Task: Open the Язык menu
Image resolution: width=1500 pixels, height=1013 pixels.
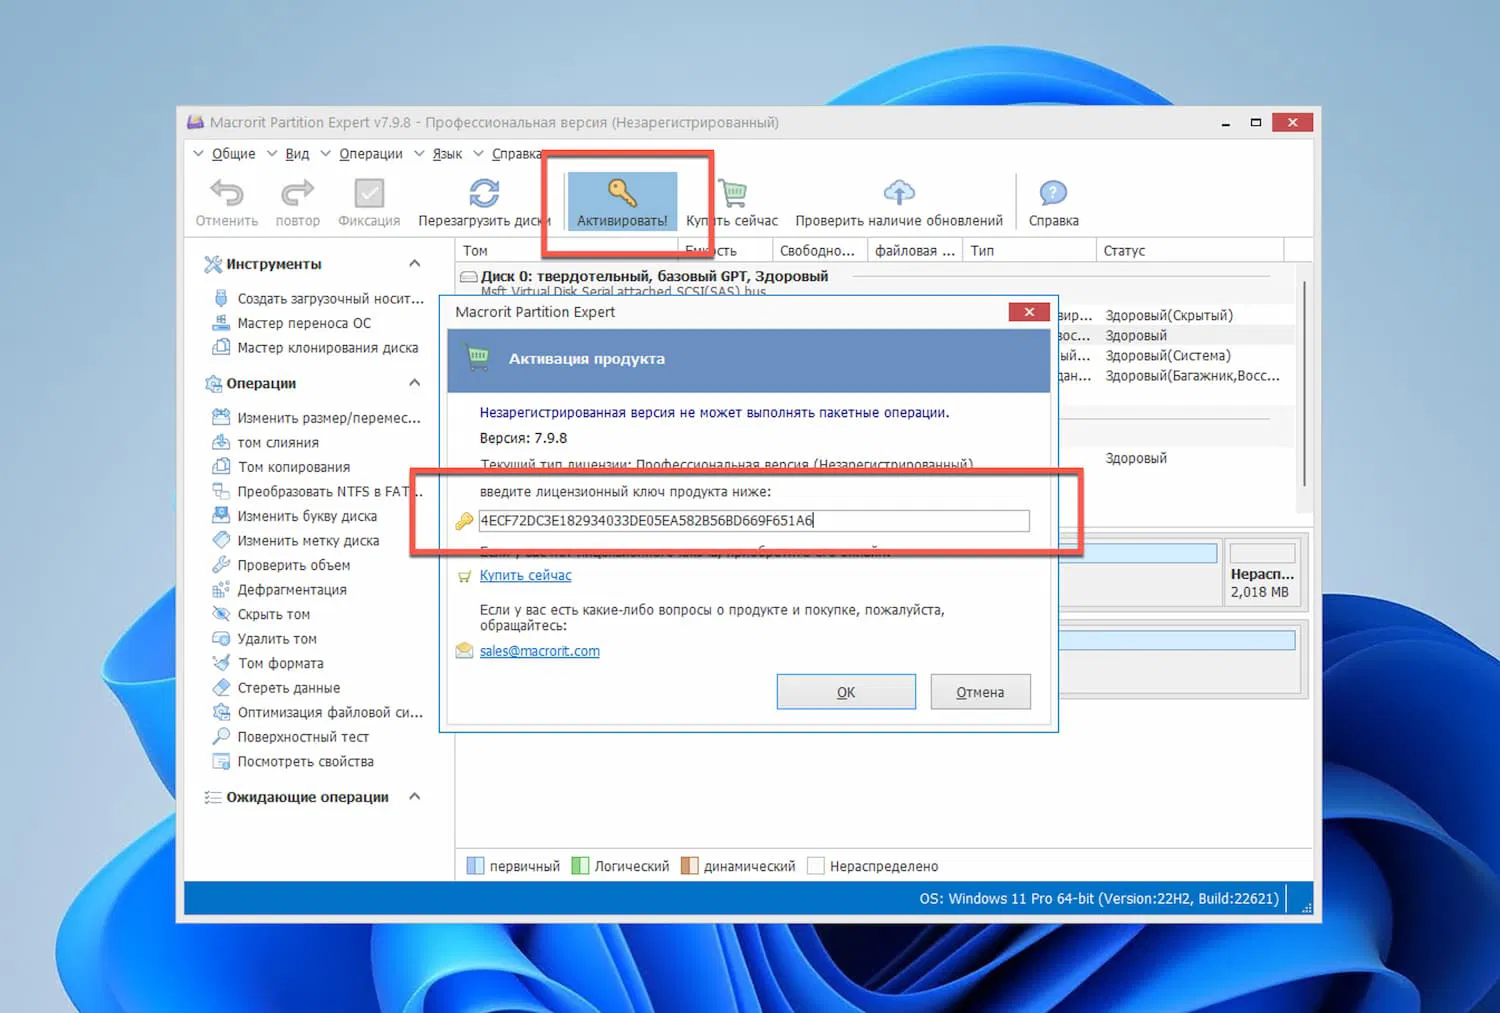Action: tap(446, 153)
